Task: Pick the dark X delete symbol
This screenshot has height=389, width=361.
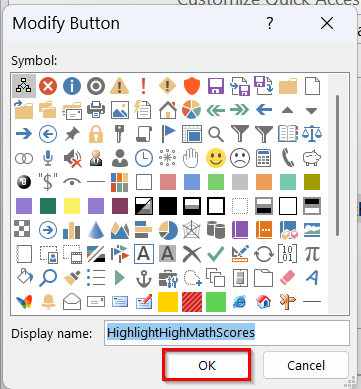Action: [192, 254]
